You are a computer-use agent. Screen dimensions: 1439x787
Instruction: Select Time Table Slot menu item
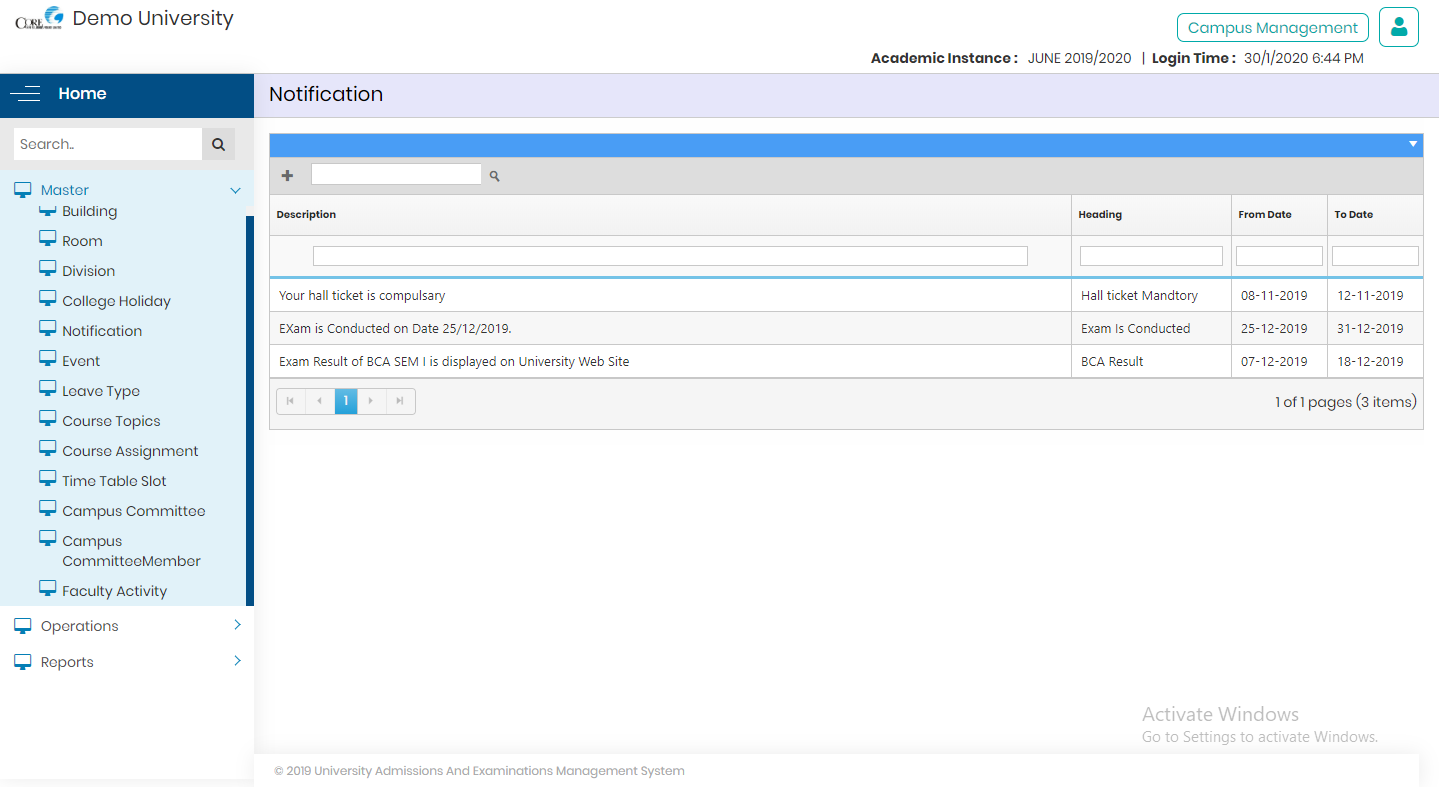point(114,481)
